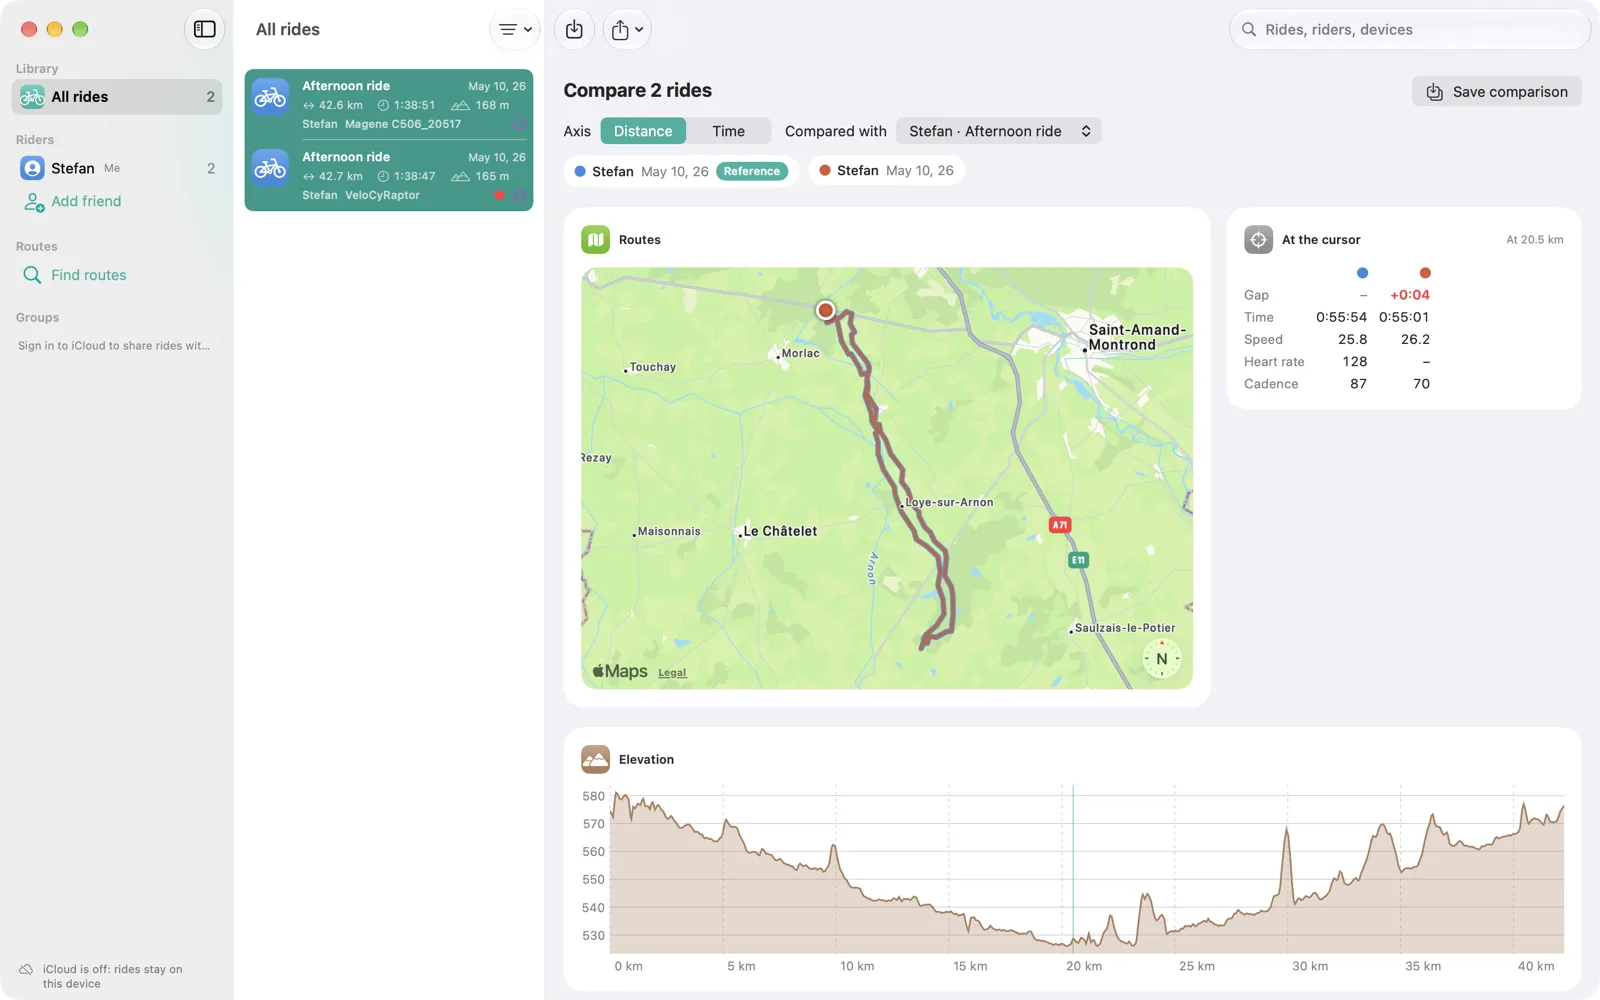Screen dimensions: 1600x1000
Task: Focus the Rides, riders, devices search field
Action: point(1409,29)
